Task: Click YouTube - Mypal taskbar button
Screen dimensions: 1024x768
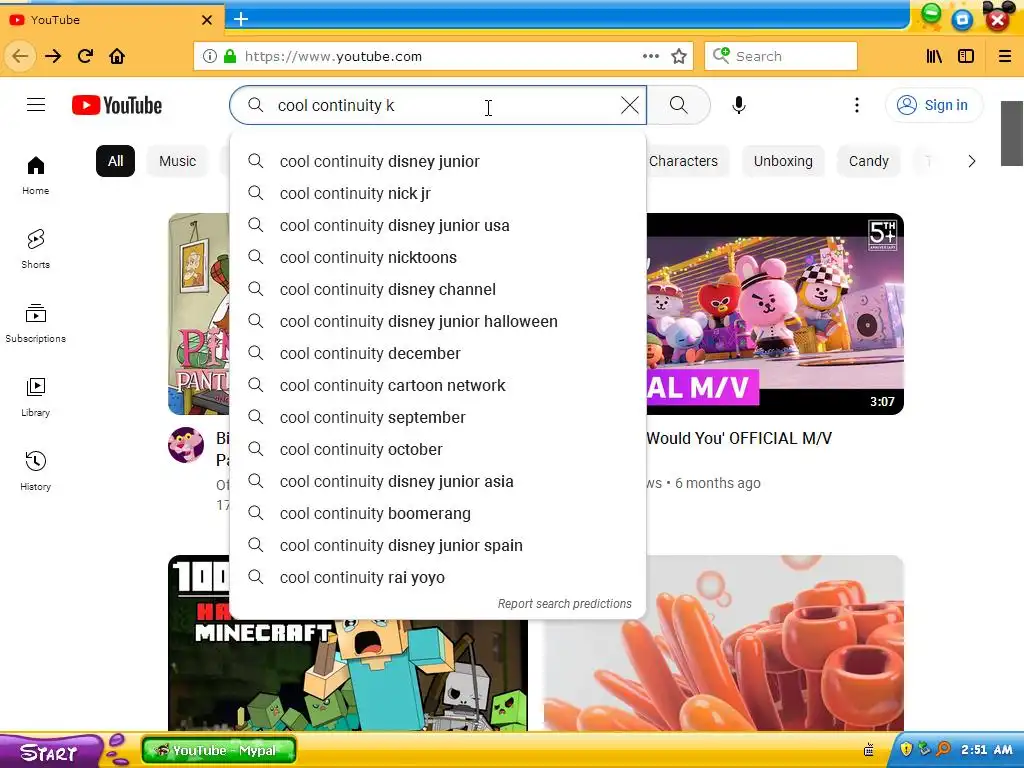Action: pyautogui.click(x=219, y=750)
